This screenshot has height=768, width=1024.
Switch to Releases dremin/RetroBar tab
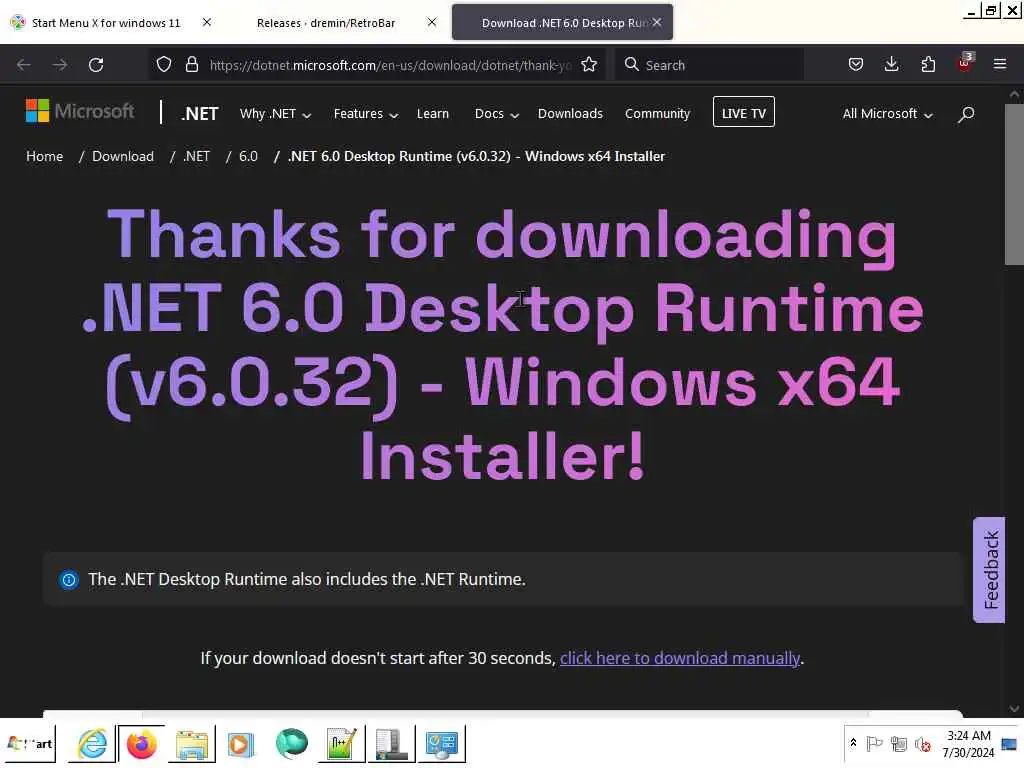coord(326,23)
